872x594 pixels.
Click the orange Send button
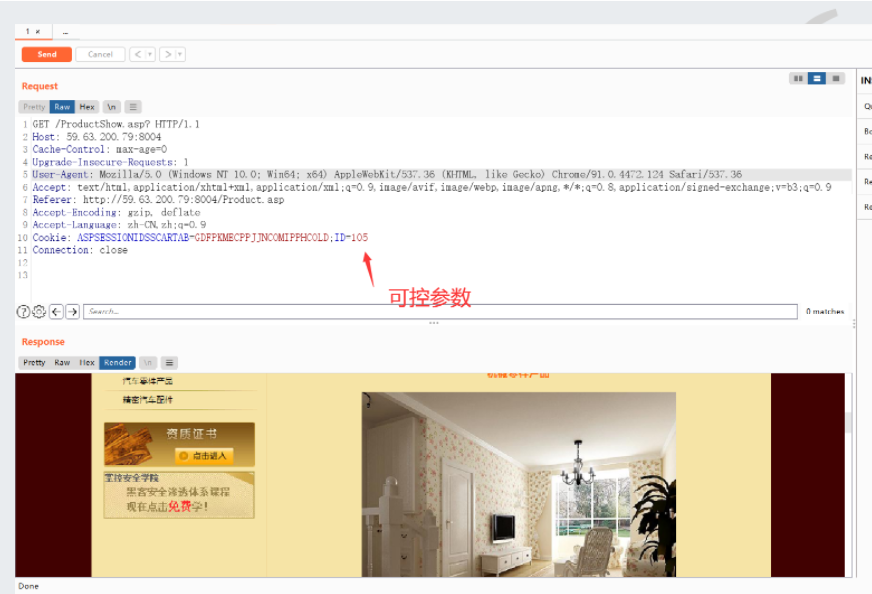[x=47, y=54]
